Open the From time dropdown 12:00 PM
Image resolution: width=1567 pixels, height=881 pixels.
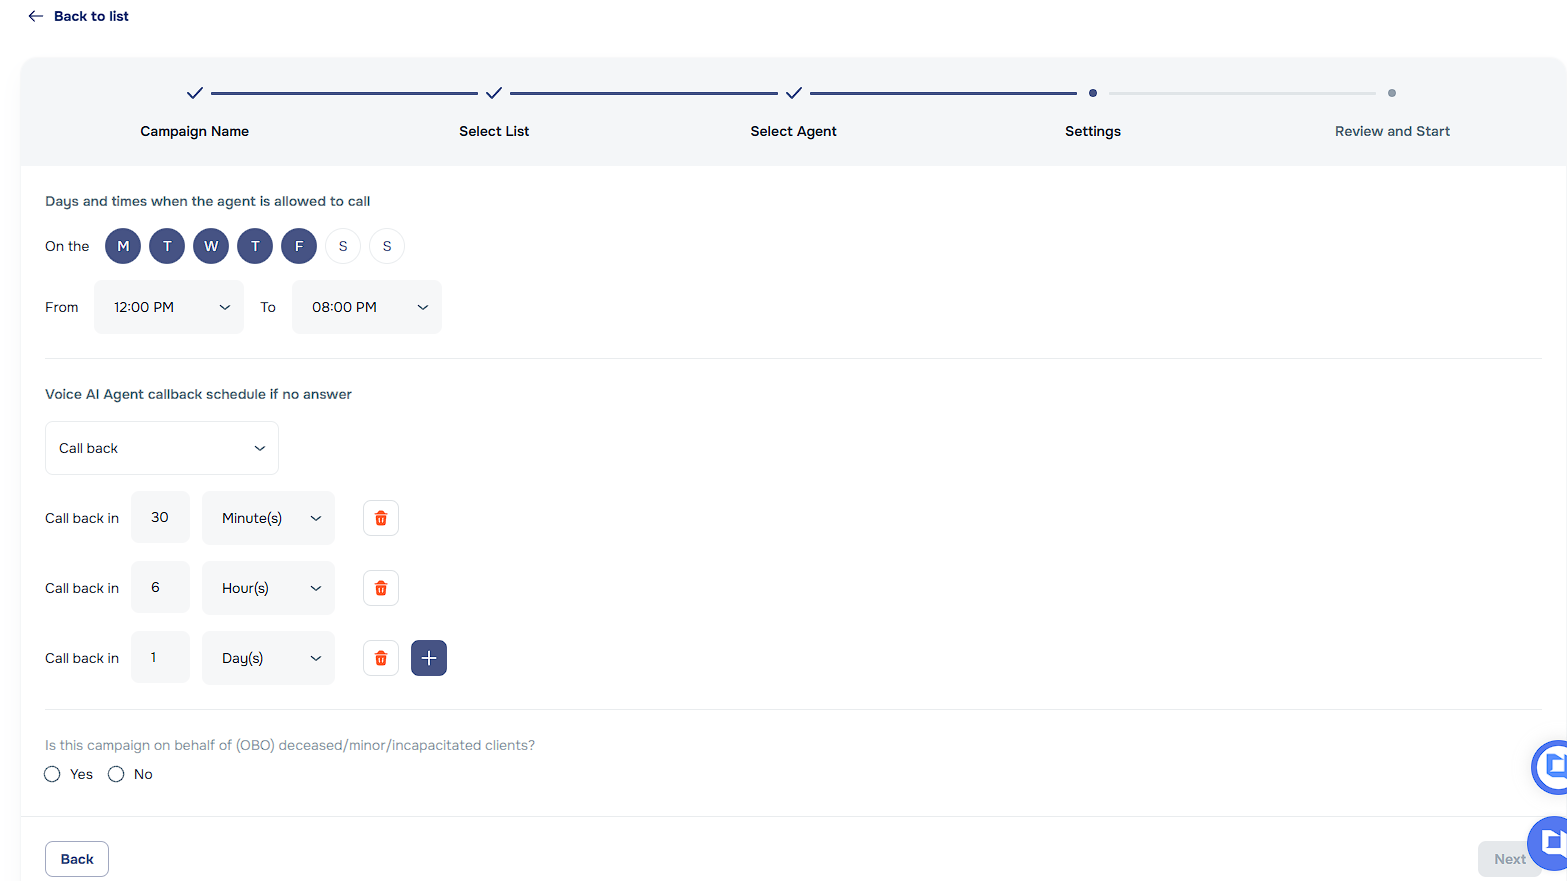click(x=169, y=307)
